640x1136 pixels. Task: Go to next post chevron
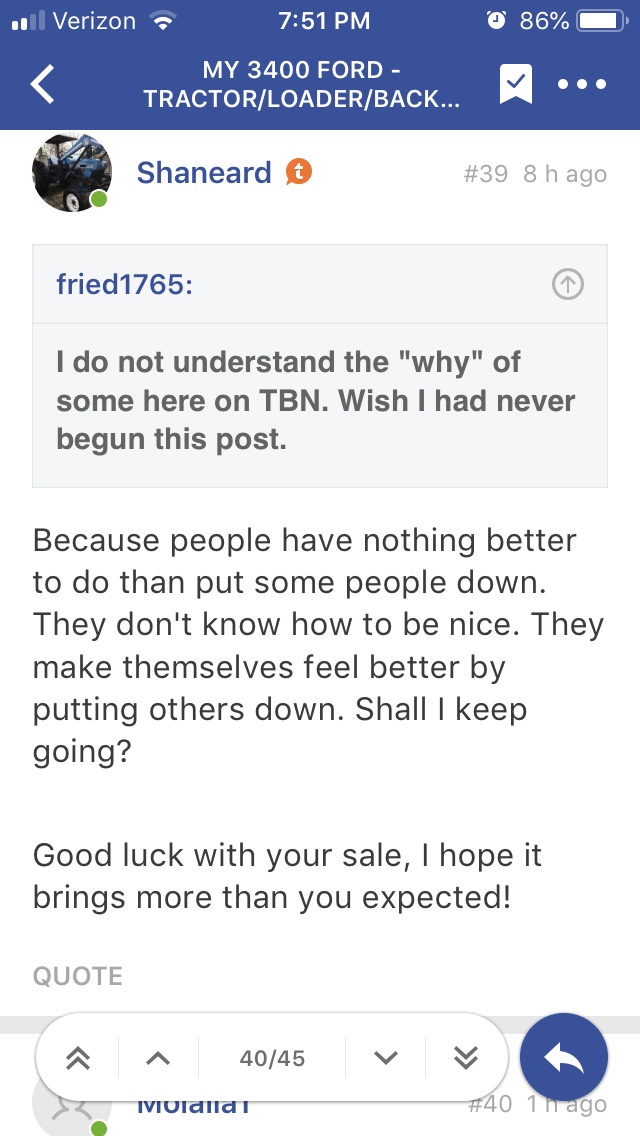(x=386, y=1058)
